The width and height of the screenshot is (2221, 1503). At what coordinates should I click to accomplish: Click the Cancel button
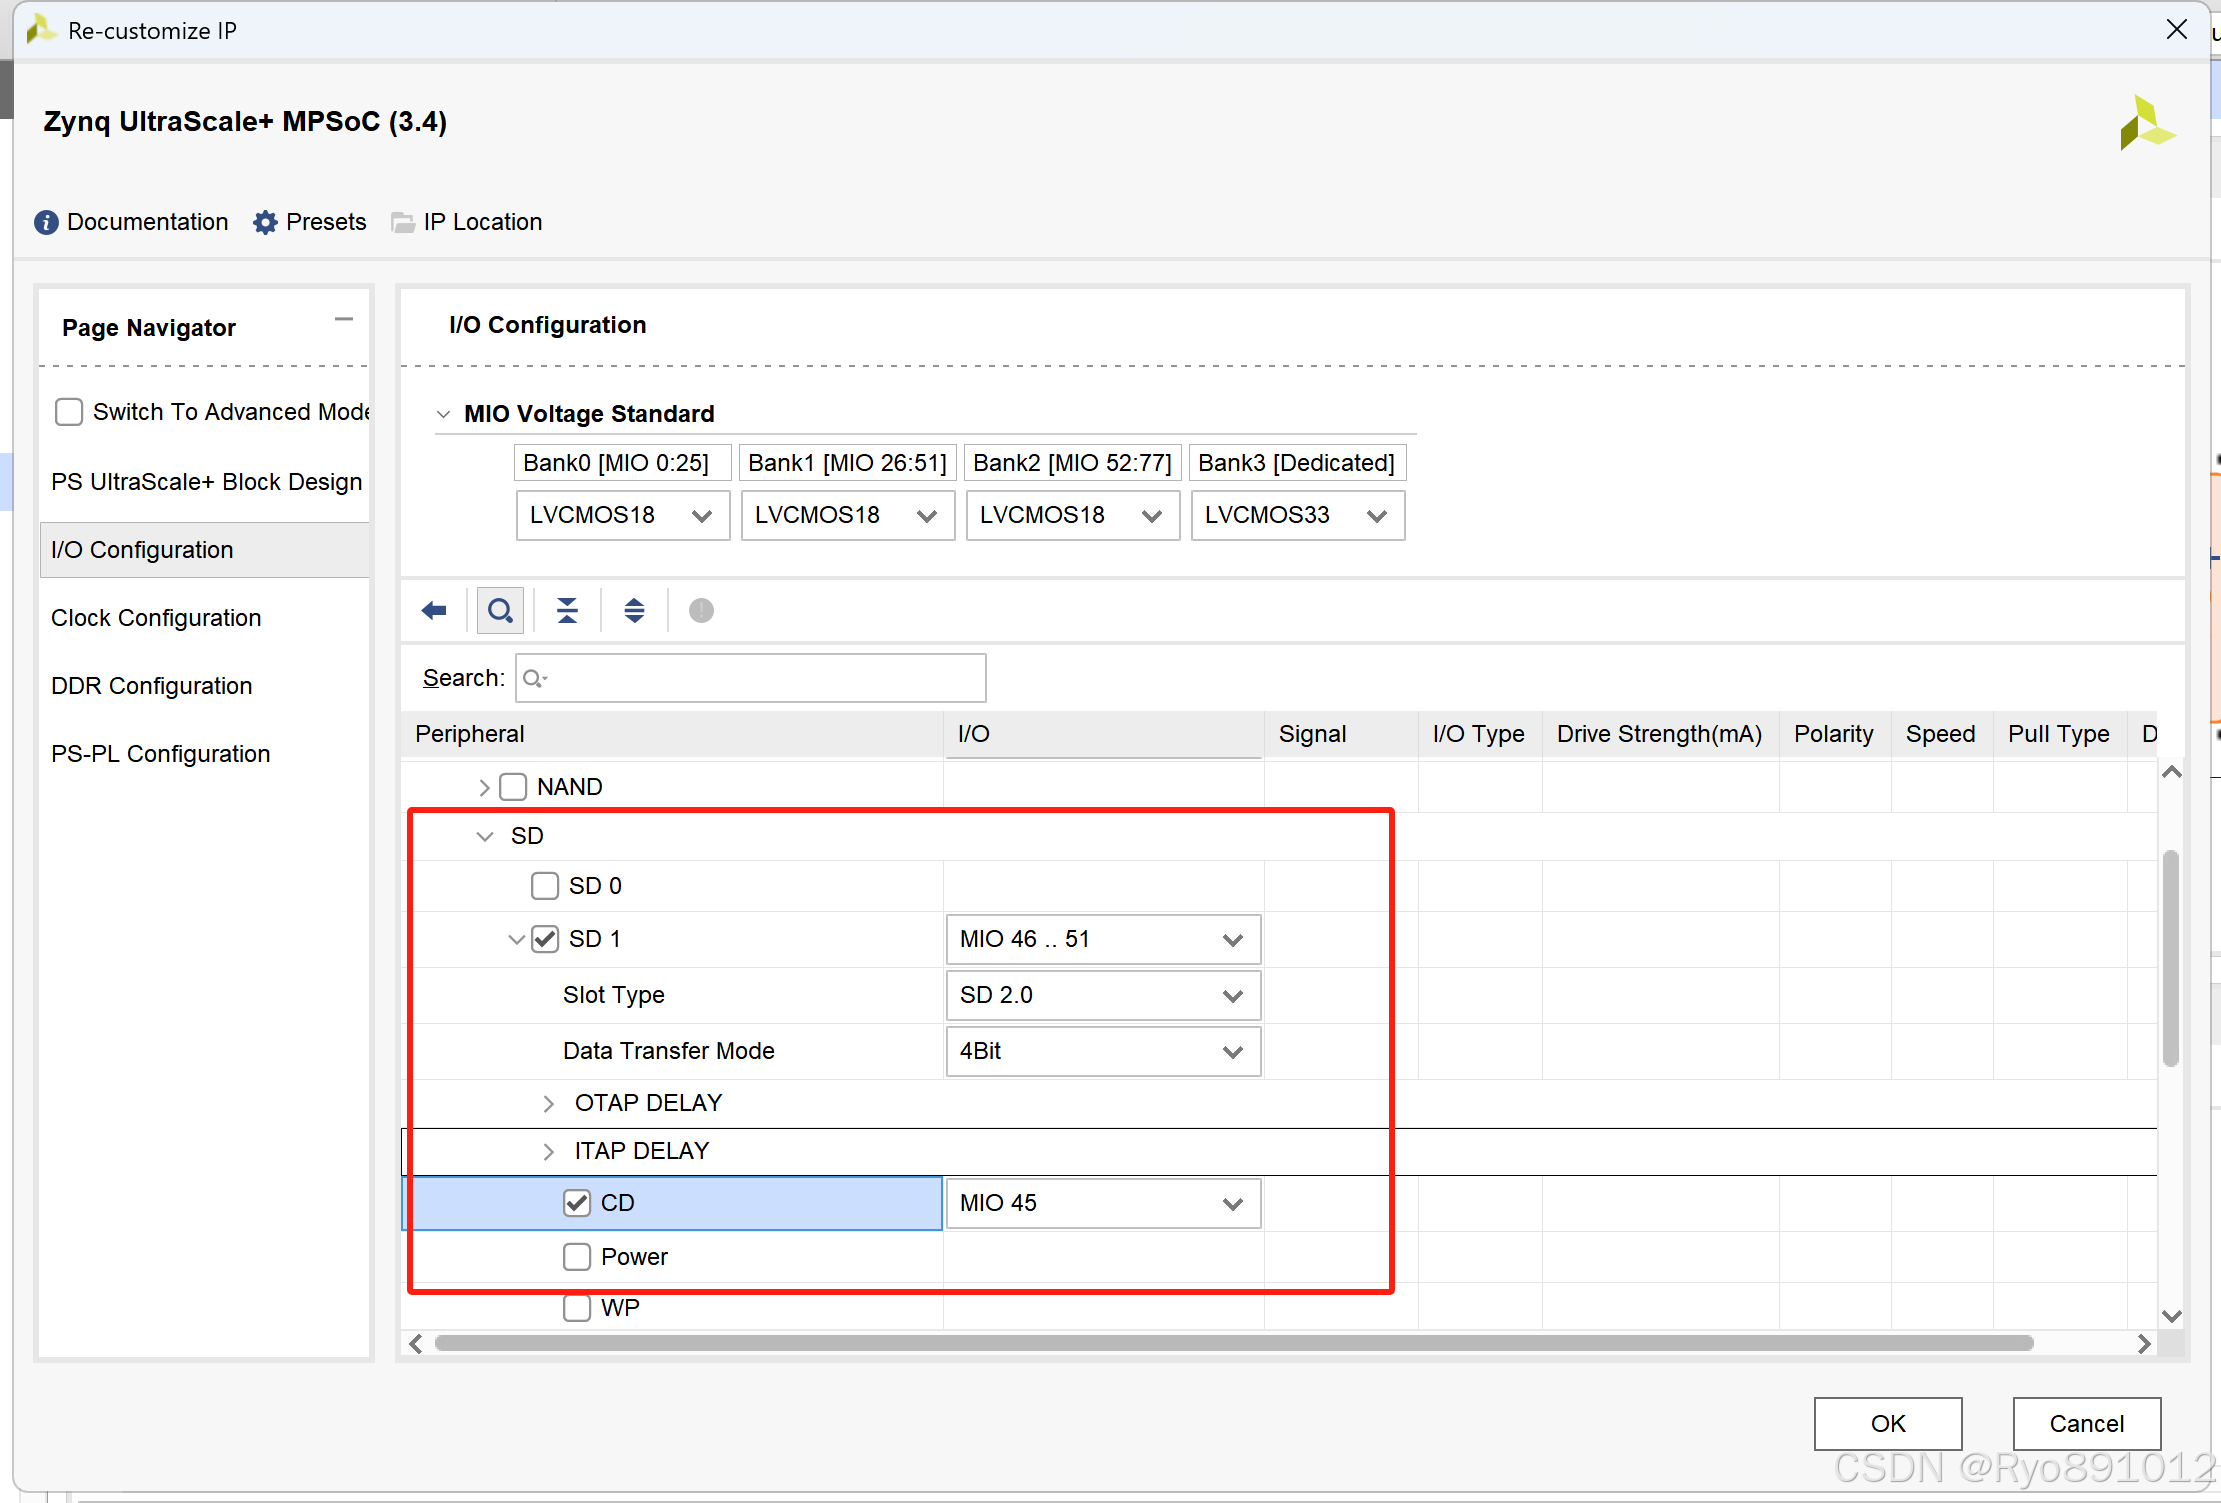(2086, 1423)
